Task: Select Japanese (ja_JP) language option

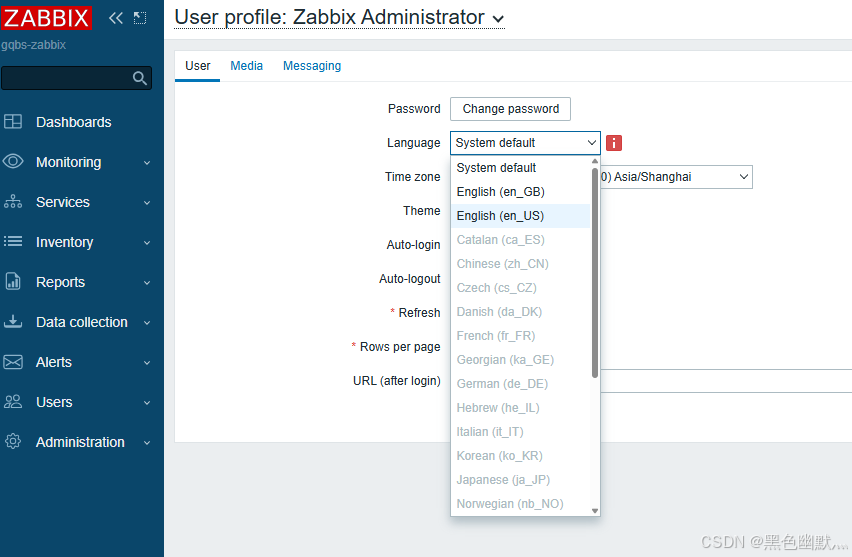Action: (521, 480)
